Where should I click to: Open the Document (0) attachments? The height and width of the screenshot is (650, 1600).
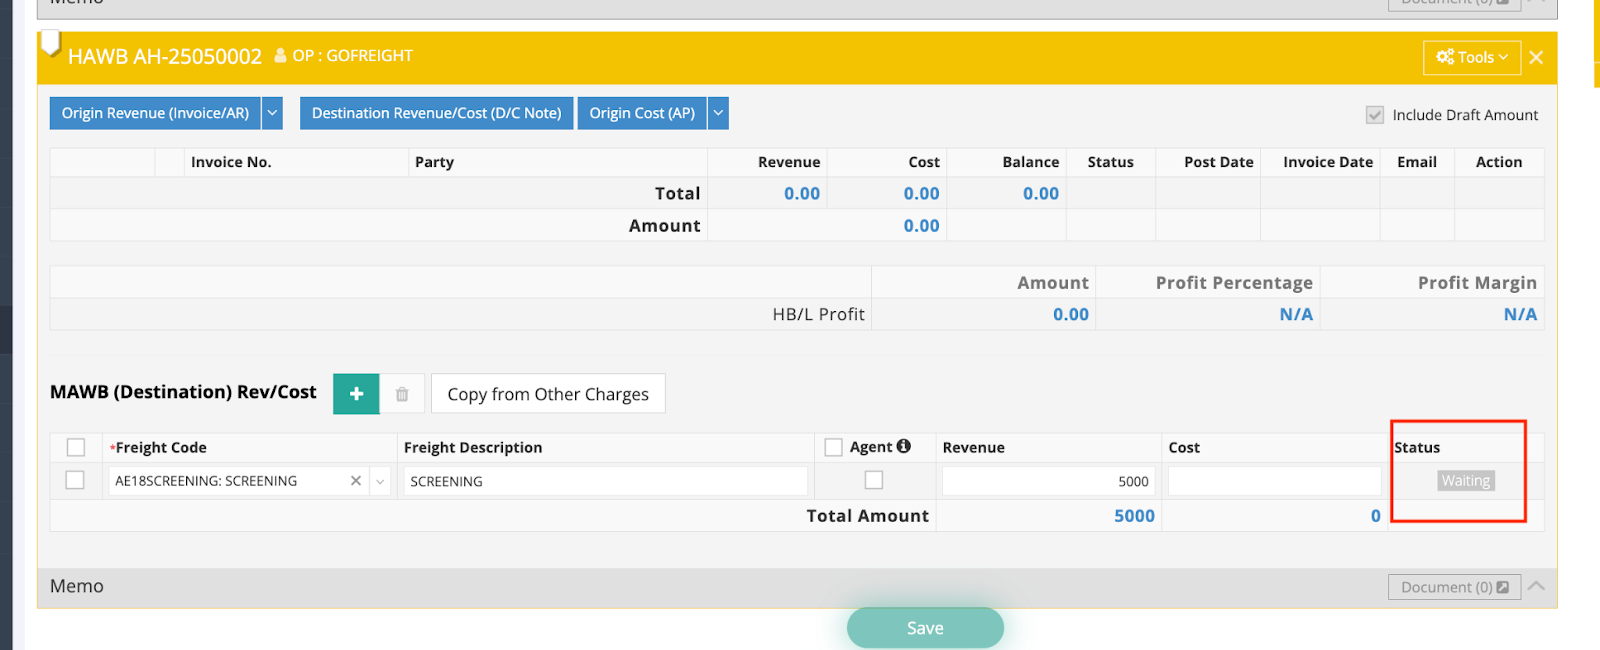1454,587
